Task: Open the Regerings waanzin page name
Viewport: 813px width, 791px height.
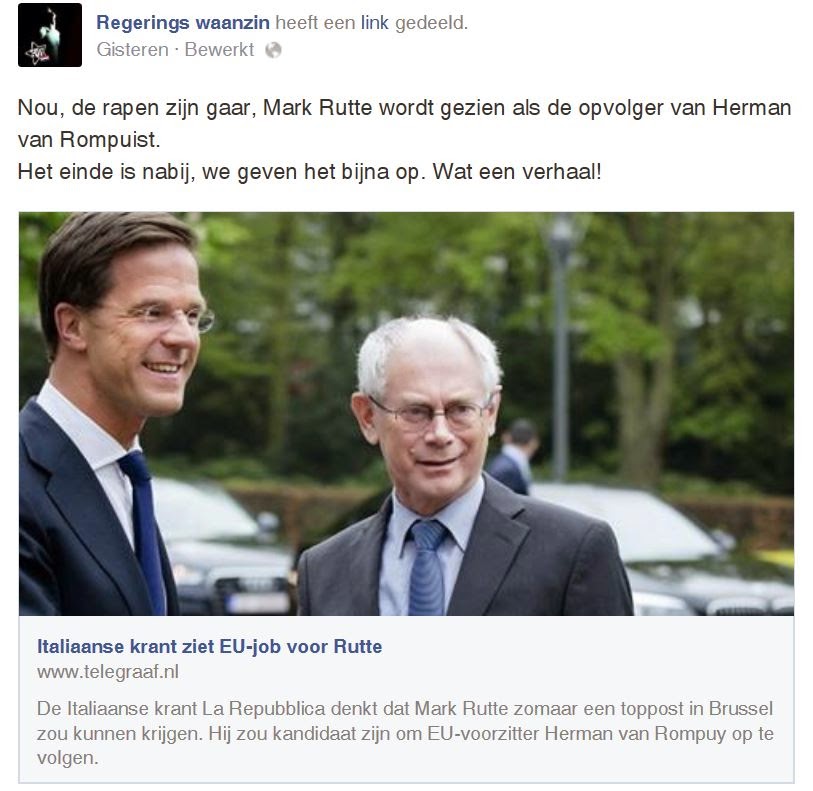Action: (183, 23)
